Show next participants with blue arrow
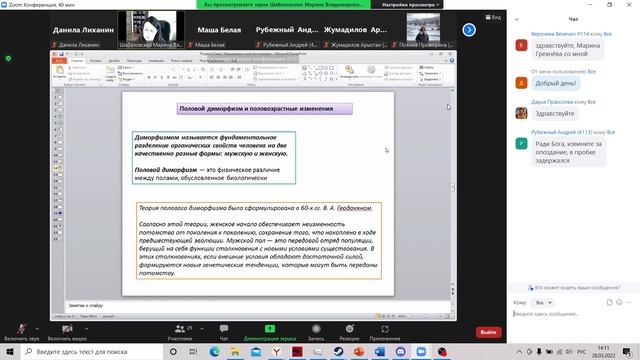The height and width of the screenshot is (360, 640). pos(469,30)
